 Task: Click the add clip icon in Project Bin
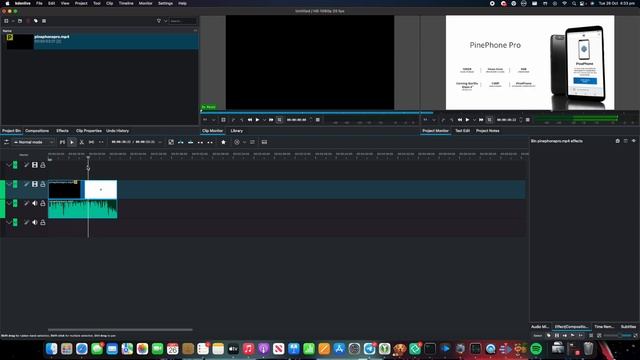coord(6,21)
